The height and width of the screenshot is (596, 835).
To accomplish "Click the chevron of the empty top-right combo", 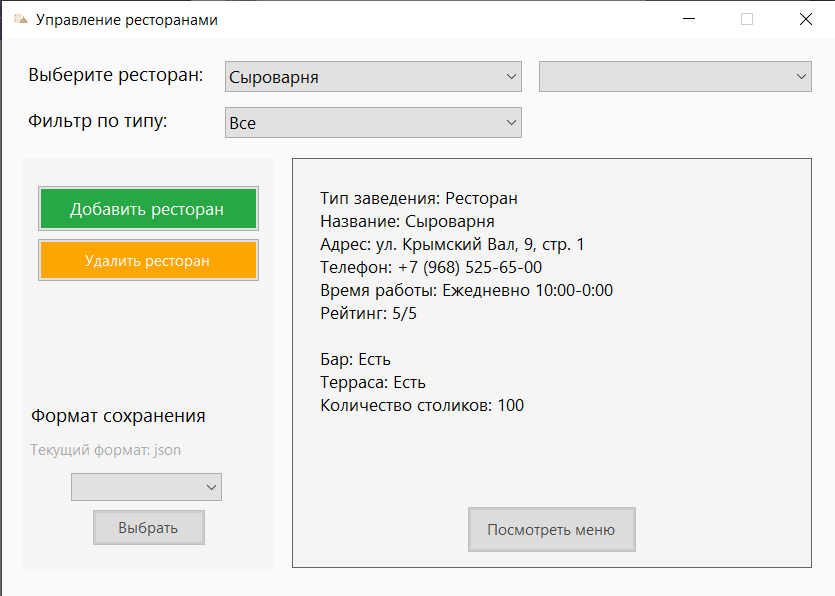I will click(x=801, y=77).
